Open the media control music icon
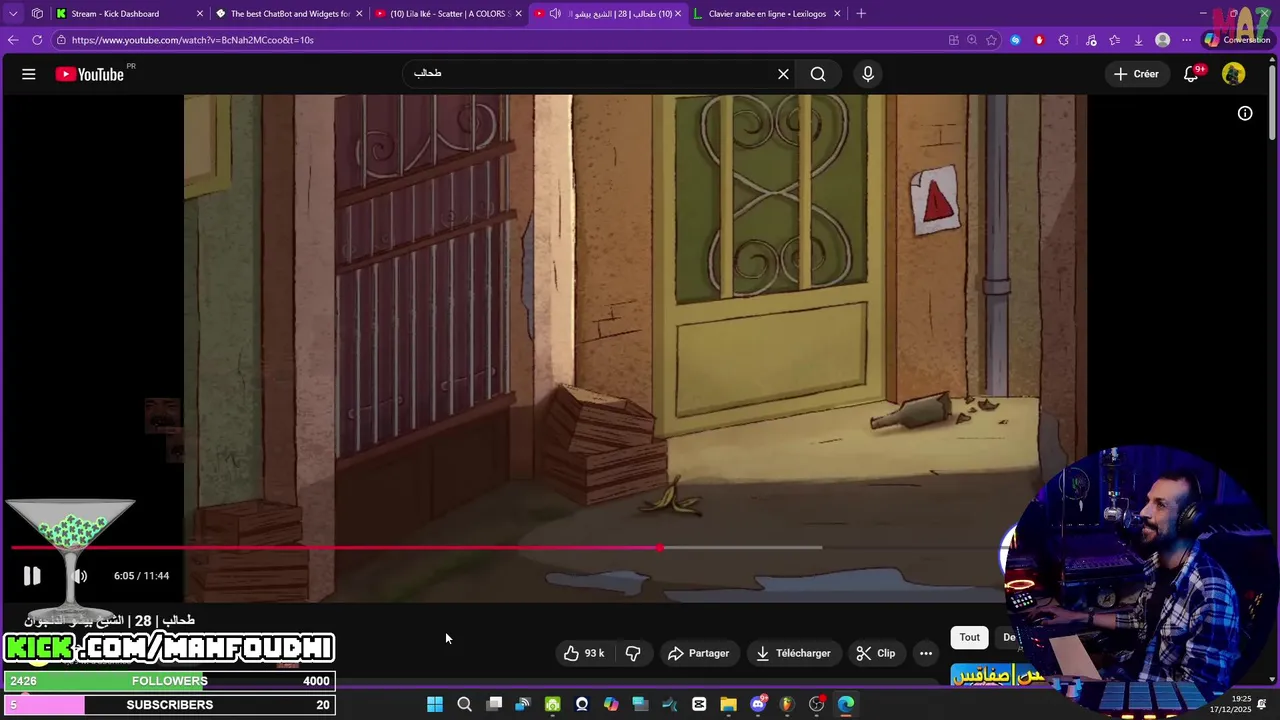 pyautogui.click(x=1091, y=40)
